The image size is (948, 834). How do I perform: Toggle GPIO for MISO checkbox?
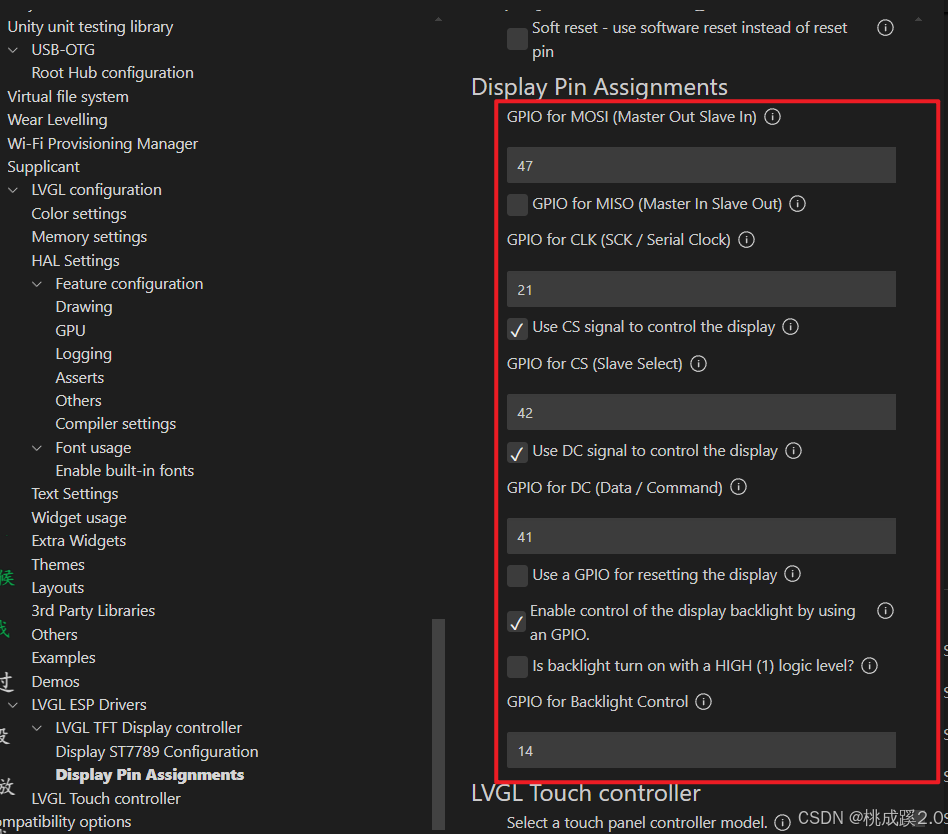[518, 204]
